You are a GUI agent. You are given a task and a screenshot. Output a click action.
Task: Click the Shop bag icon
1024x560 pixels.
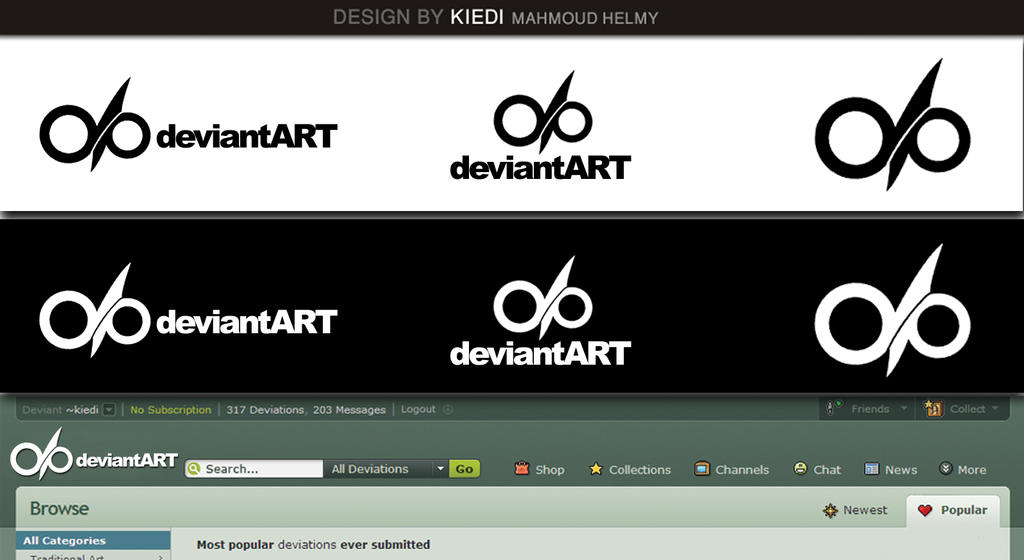point(521,468)
